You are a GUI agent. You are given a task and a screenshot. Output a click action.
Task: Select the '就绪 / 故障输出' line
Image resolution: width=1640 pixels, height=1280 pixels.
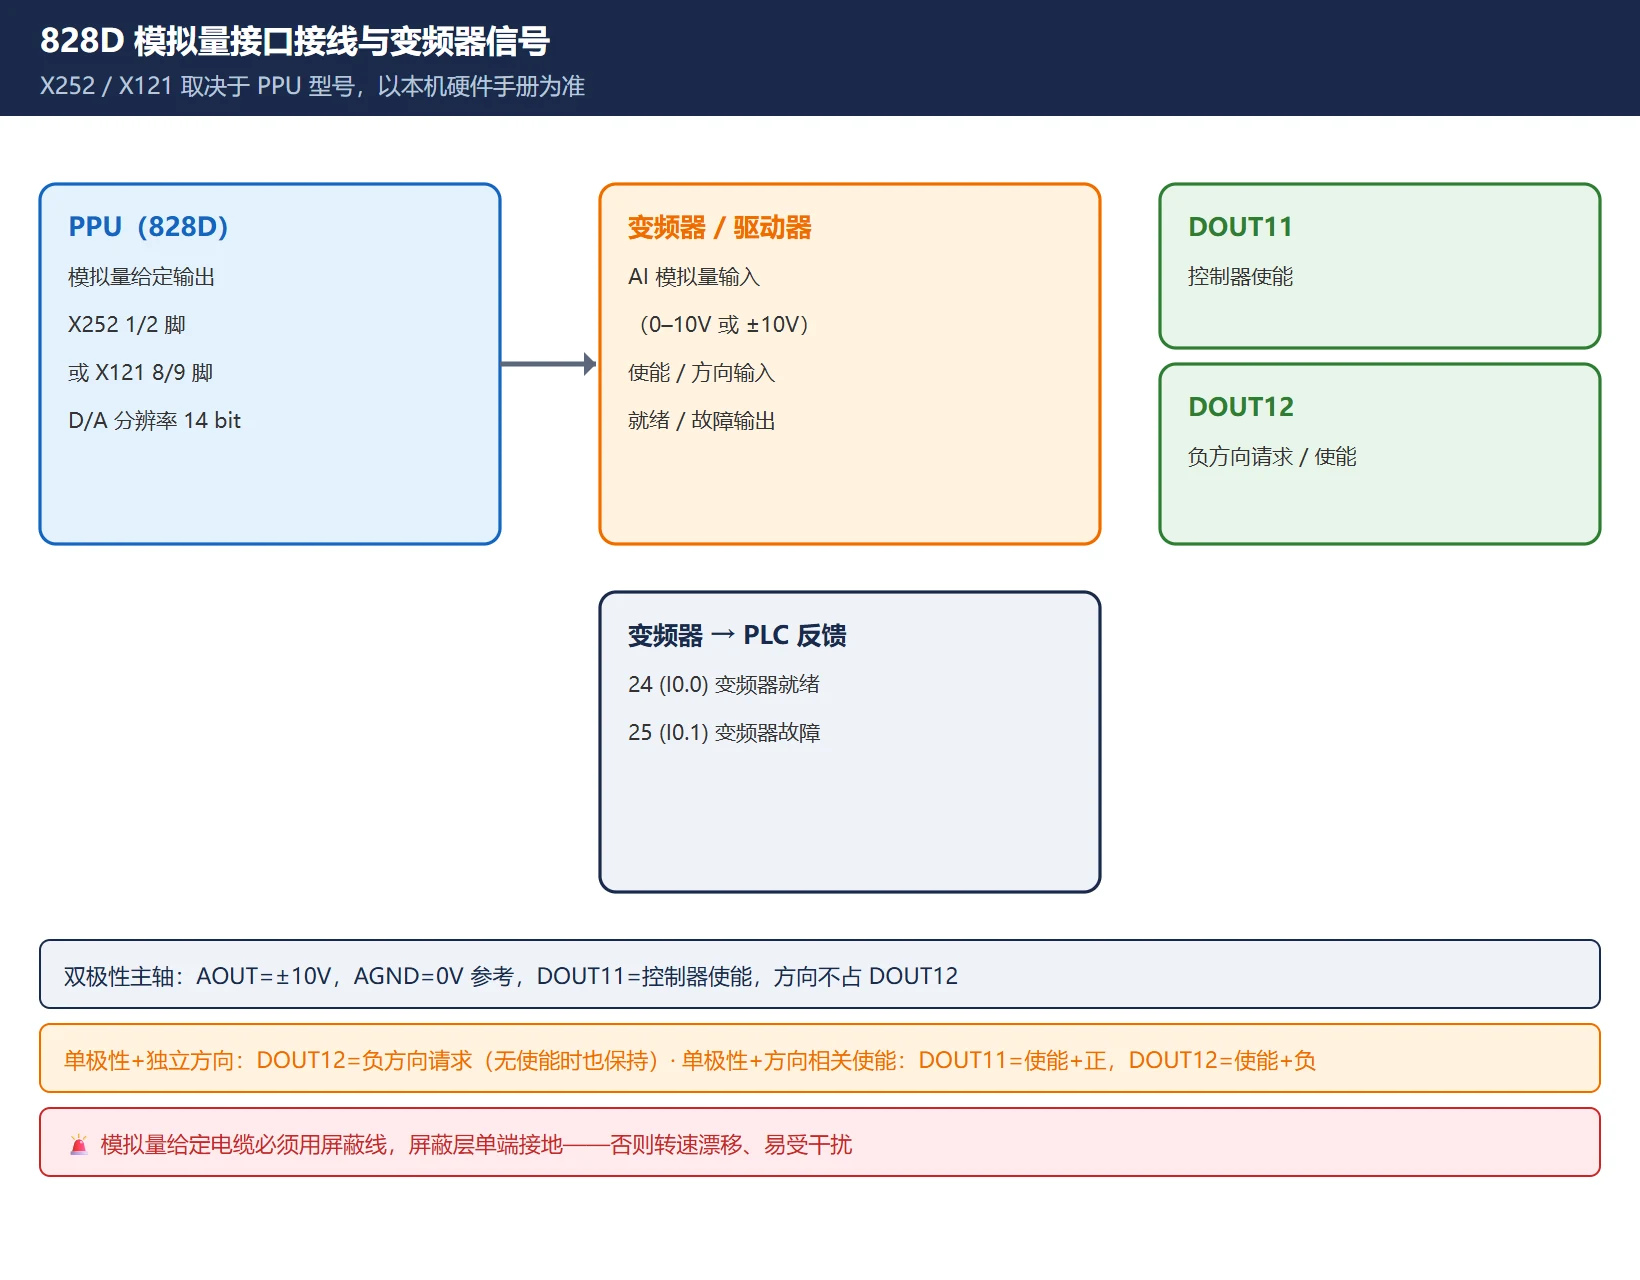(x=702, y=421)
